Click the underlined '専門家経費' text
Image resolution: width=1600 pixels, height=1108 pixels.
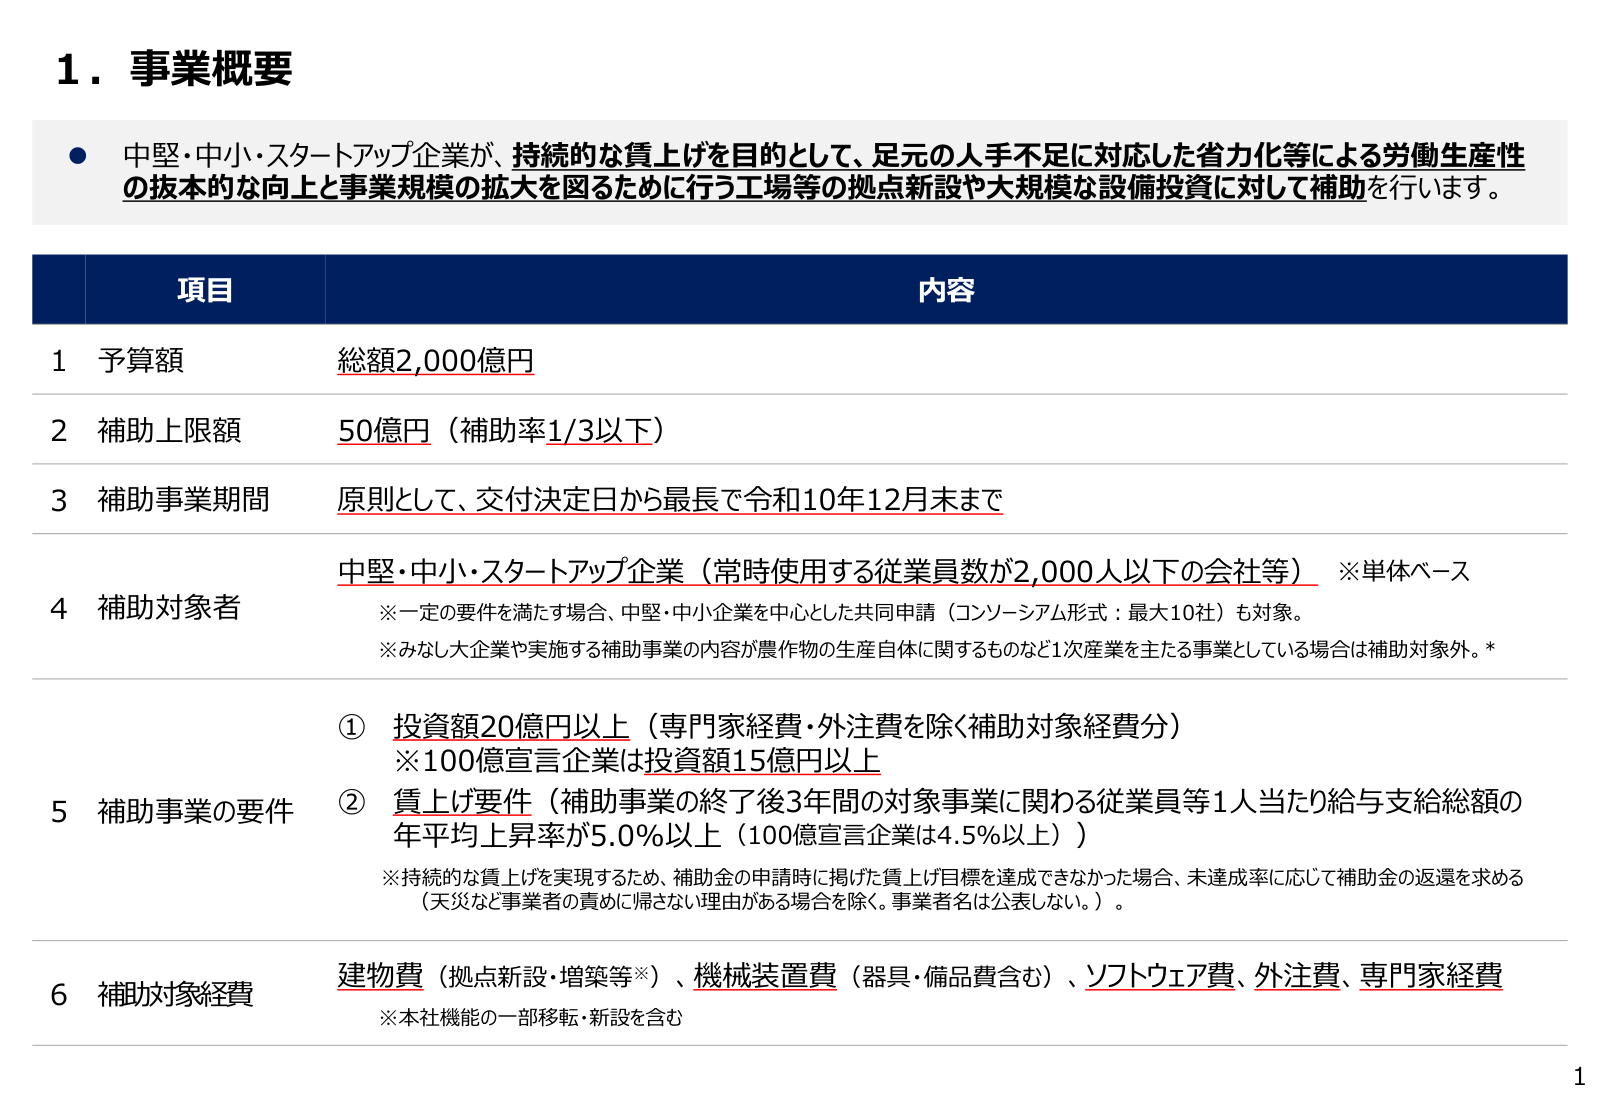coord(1431,975)
